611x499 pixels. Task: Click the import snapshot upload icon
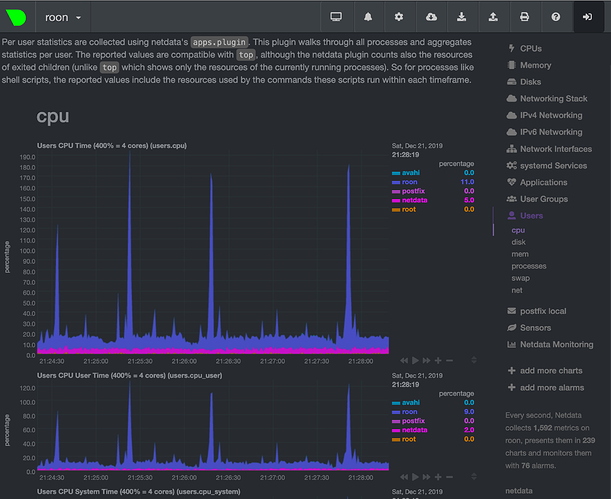coord(493,17)
